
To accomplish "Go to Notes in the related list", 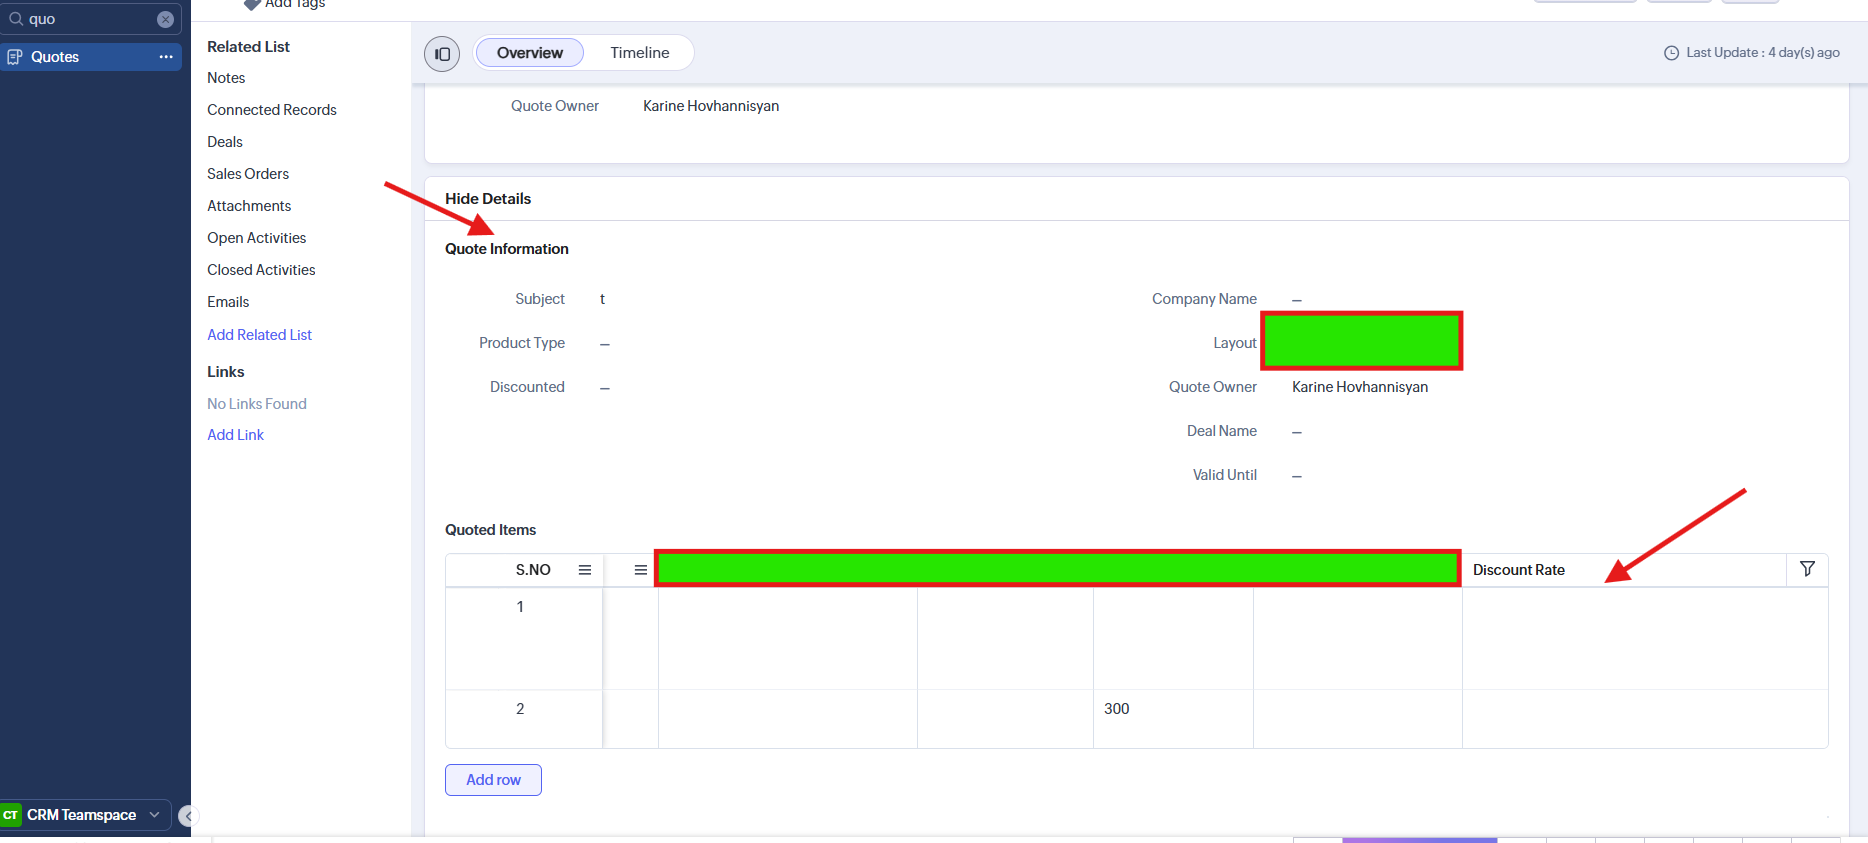I will pos(226,78).
